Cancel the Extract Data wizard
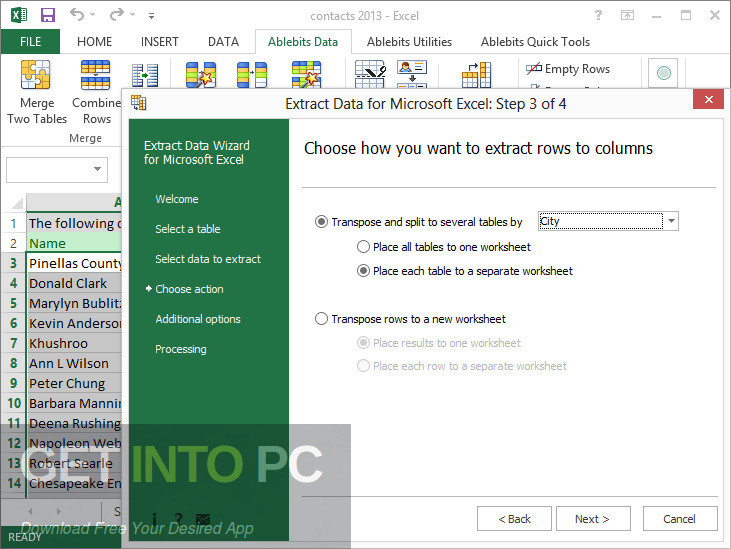 pyautogui.click(x=680, y=519)
